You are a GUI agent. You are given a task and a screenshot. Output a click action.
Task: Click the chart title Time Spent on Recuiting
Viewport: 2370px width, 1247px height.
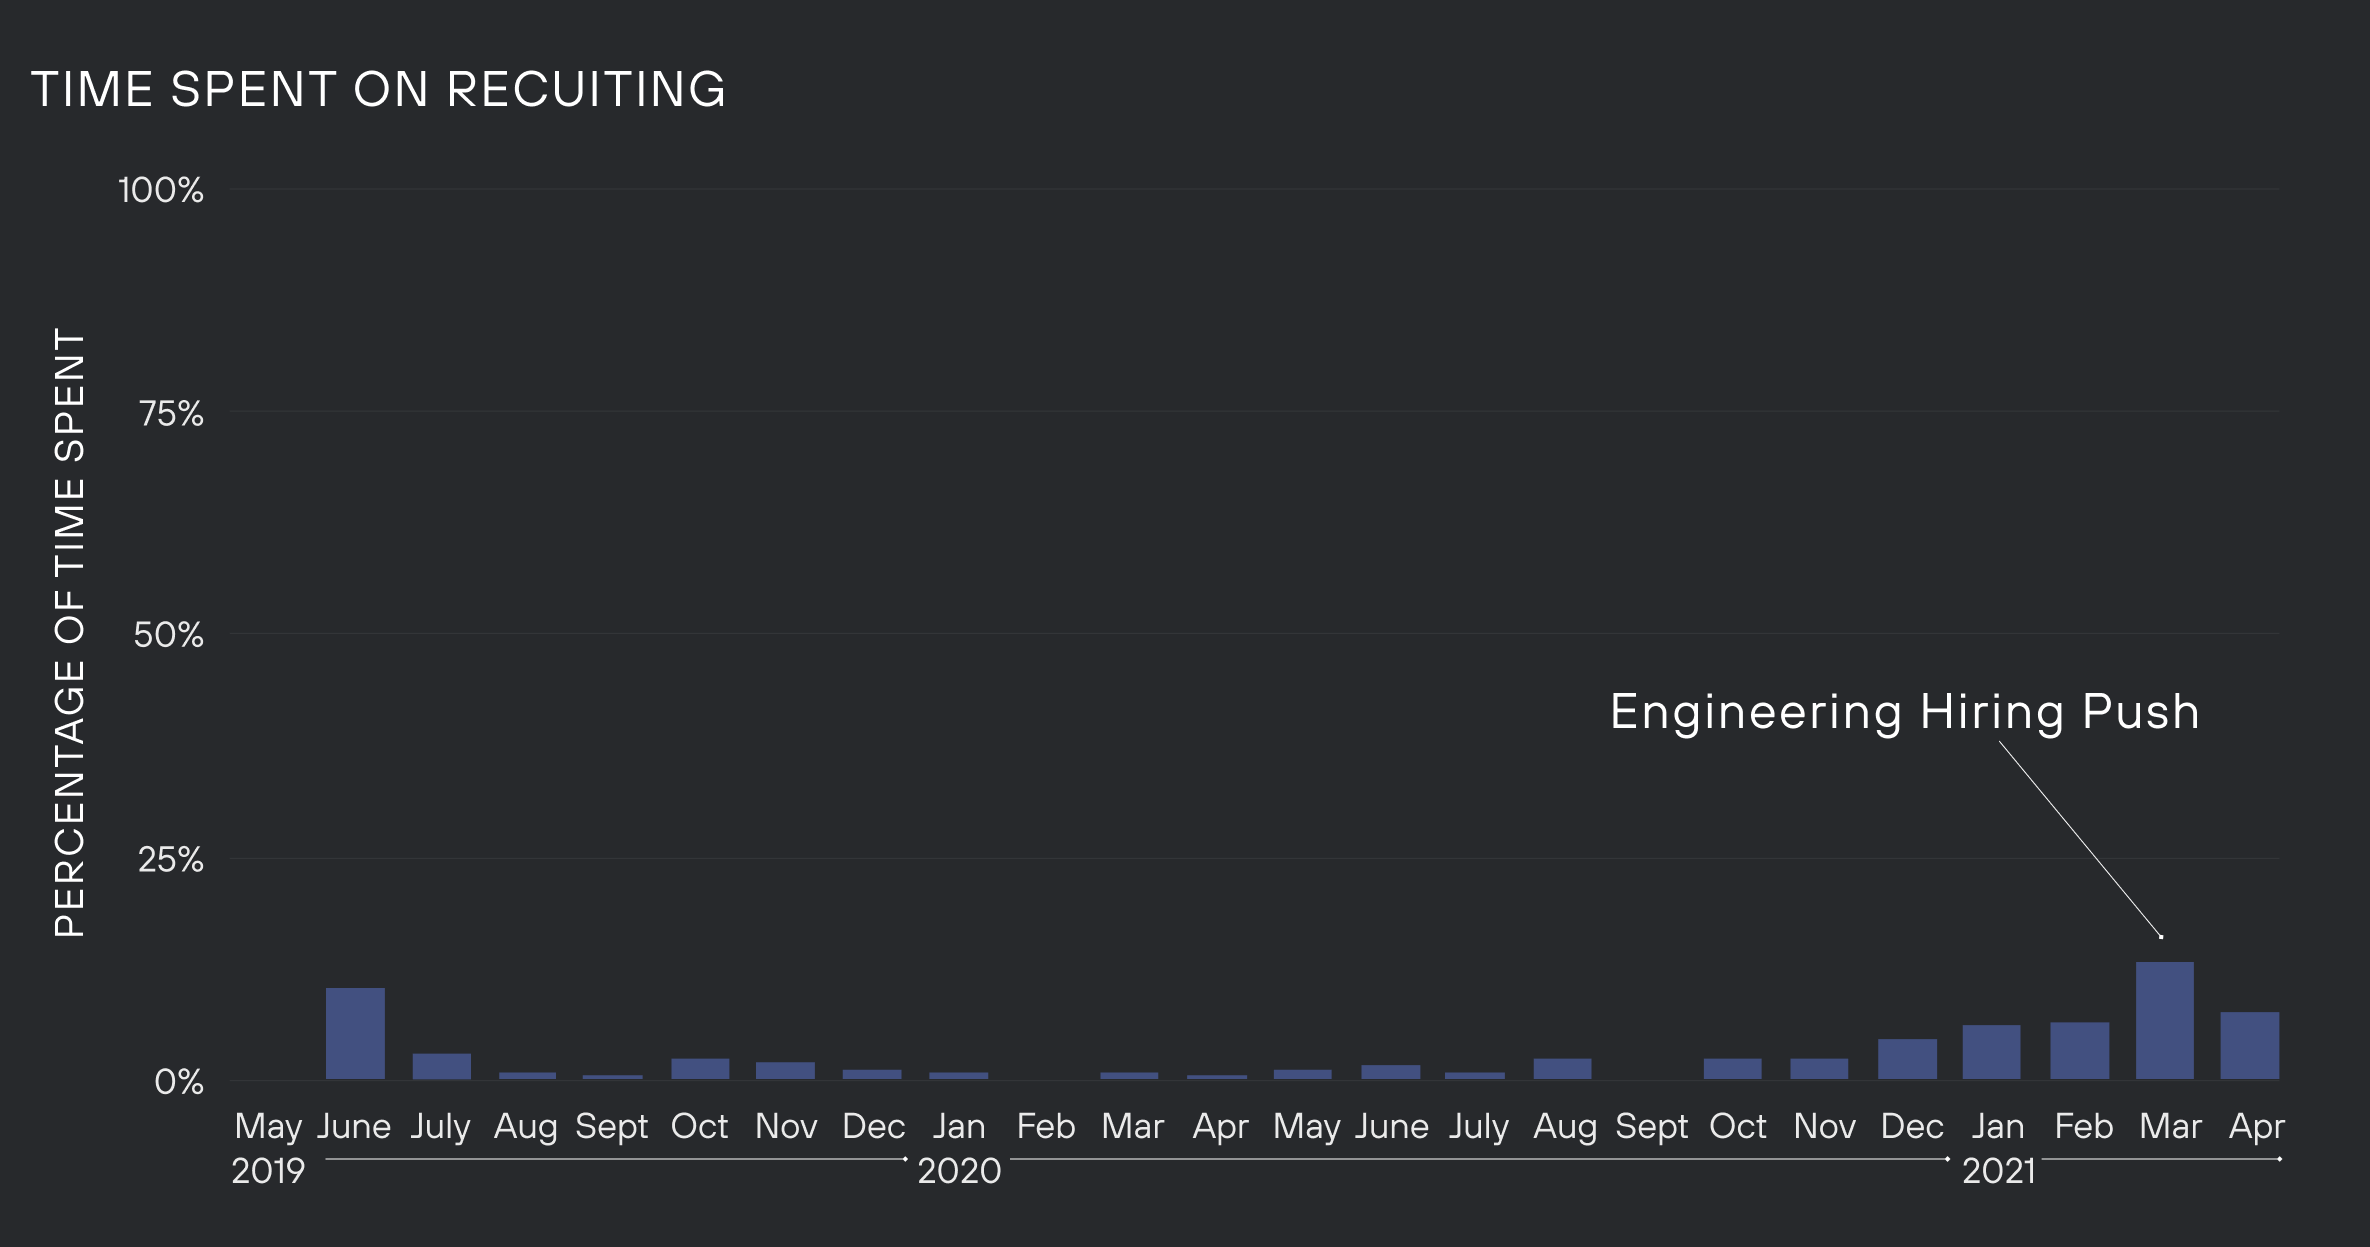(378, 89)
